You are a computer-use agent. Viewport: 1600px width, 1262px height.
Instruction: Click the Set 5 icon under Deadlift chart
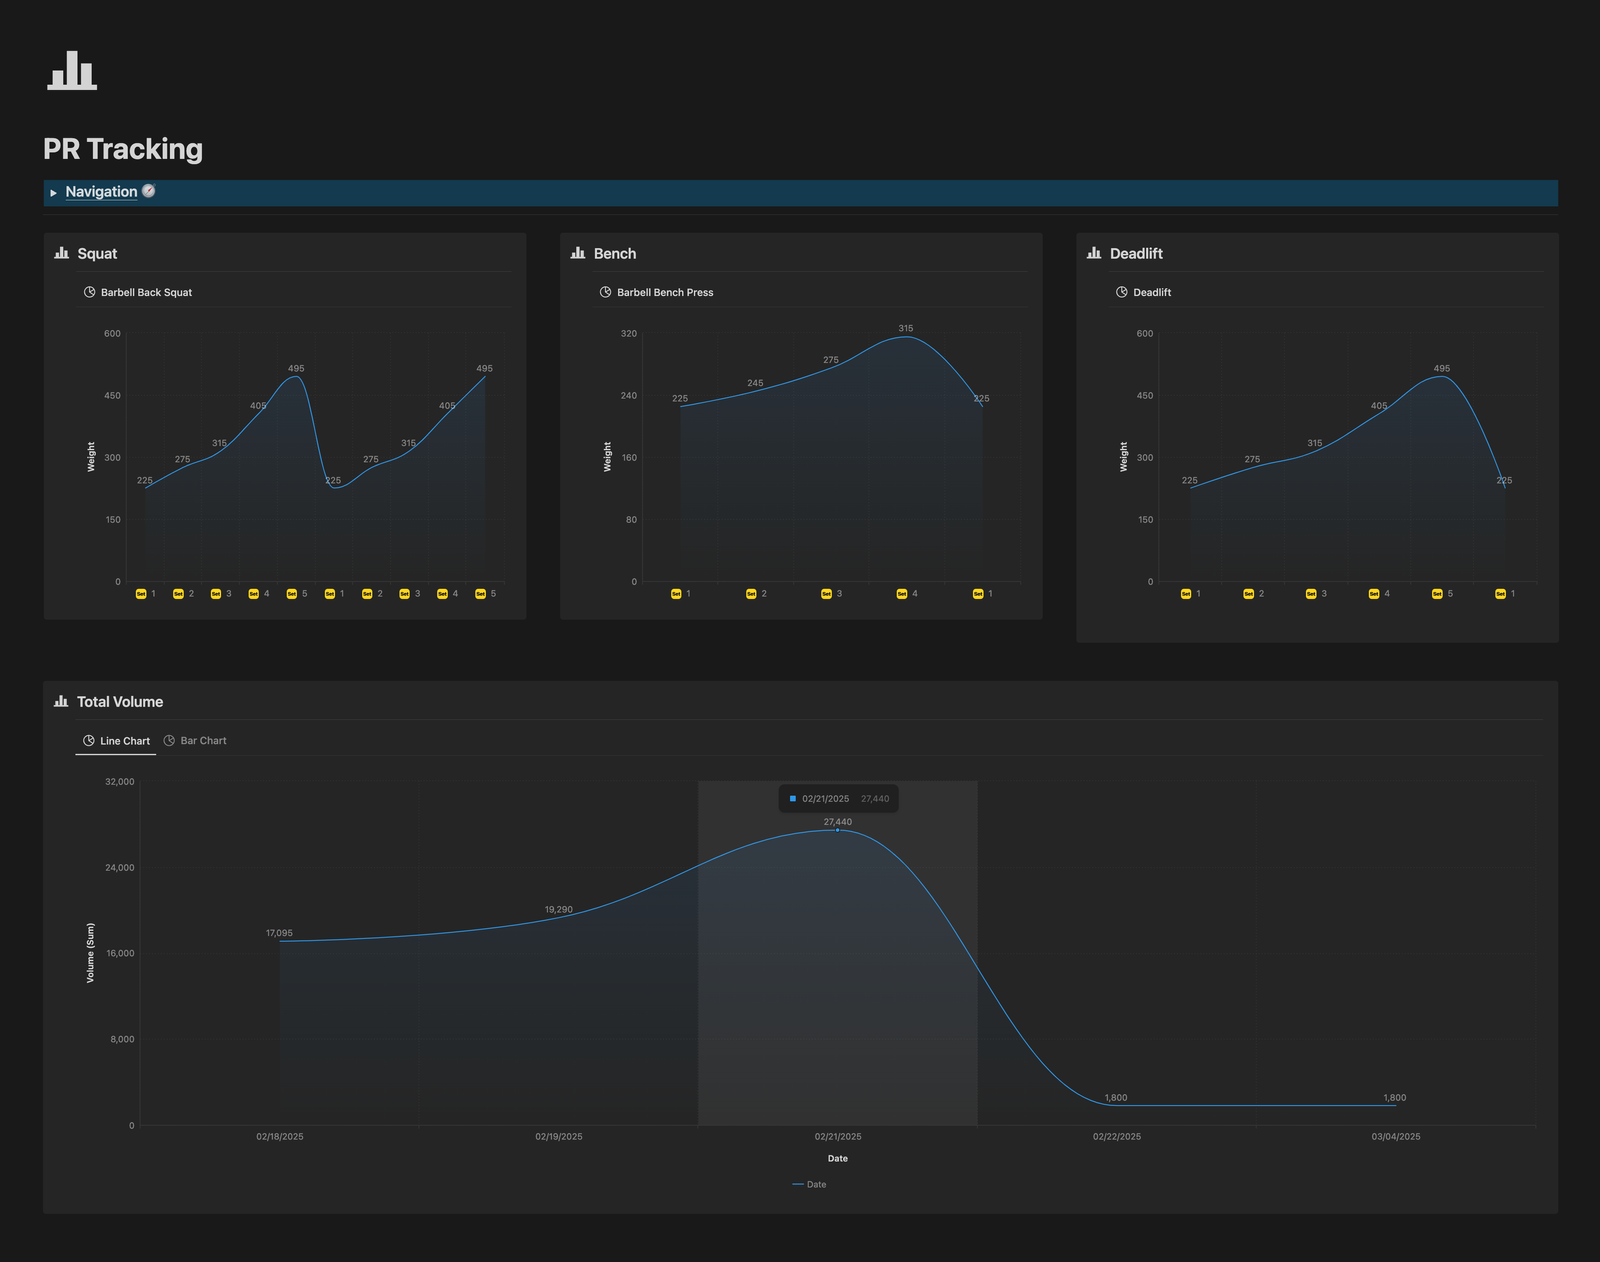[x=1437, y=594]
